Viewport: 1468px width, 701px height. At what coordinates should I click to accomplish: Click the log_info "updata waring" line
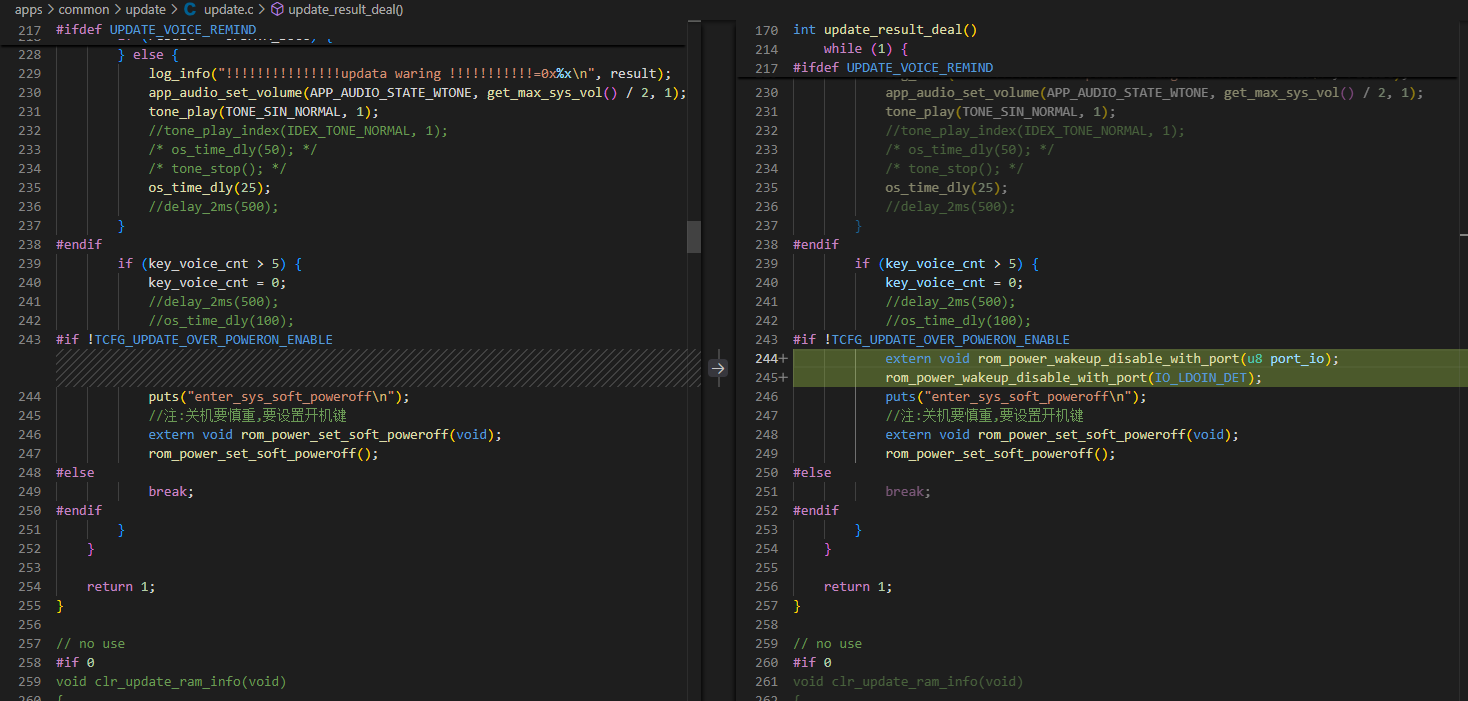pos(410,73)
